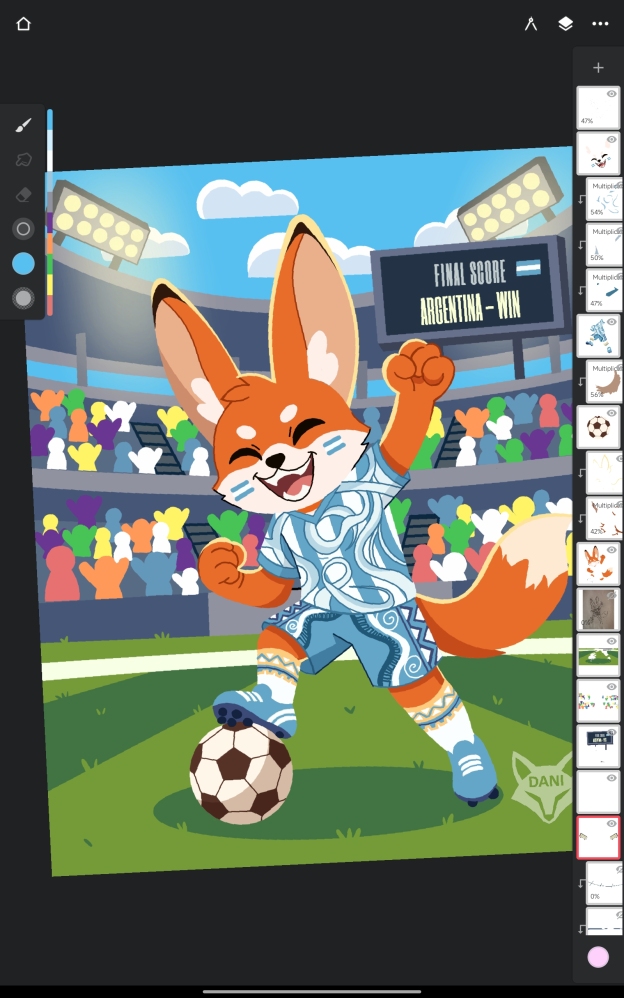Hide the orange fox body layer
The height and width of the screenshot is (998, 624).
point(611,550)
